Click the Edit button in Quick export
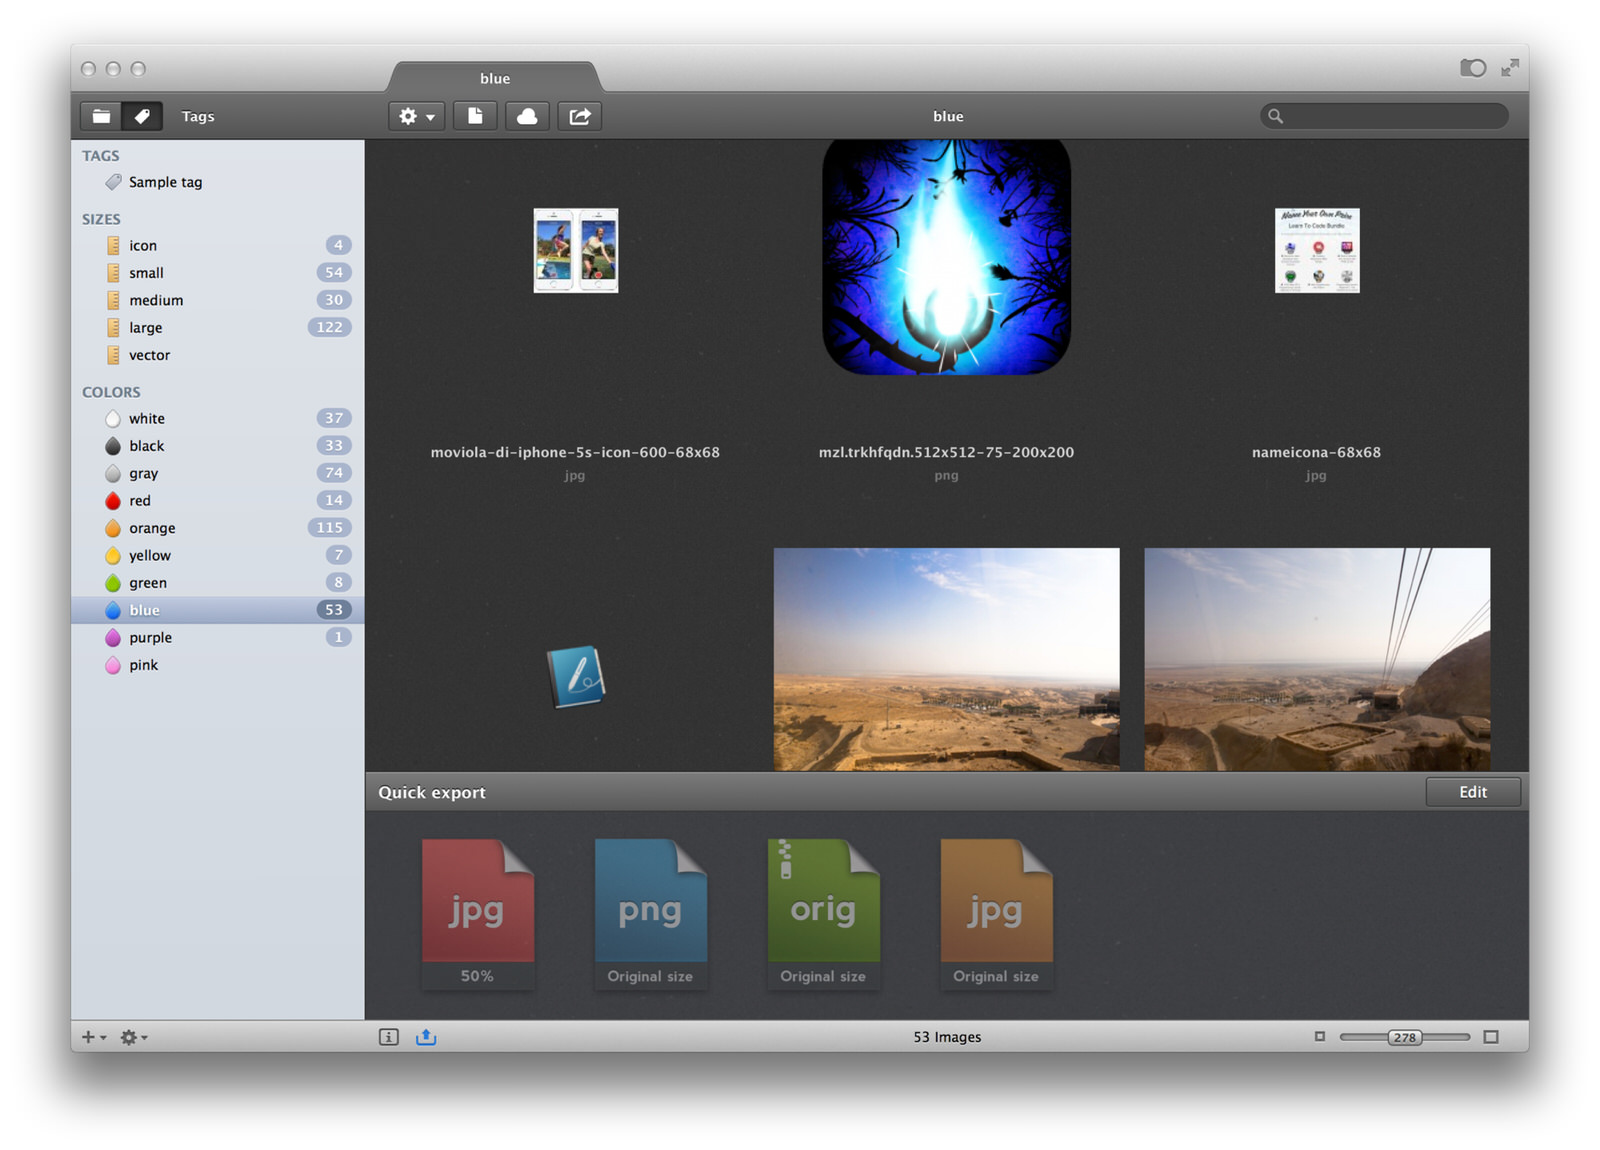Viewport: 1600px width, 1150px height. [1473, 792]
